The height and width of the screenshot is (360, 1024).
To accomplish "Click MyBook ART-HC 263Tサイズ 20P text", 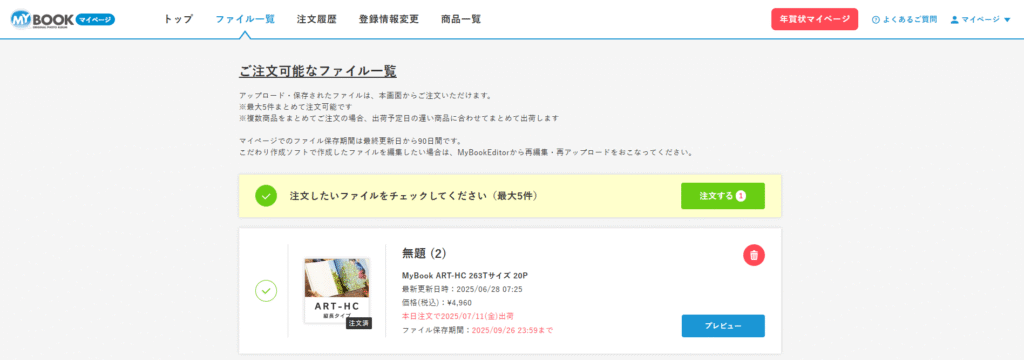I will pos(464,276).
